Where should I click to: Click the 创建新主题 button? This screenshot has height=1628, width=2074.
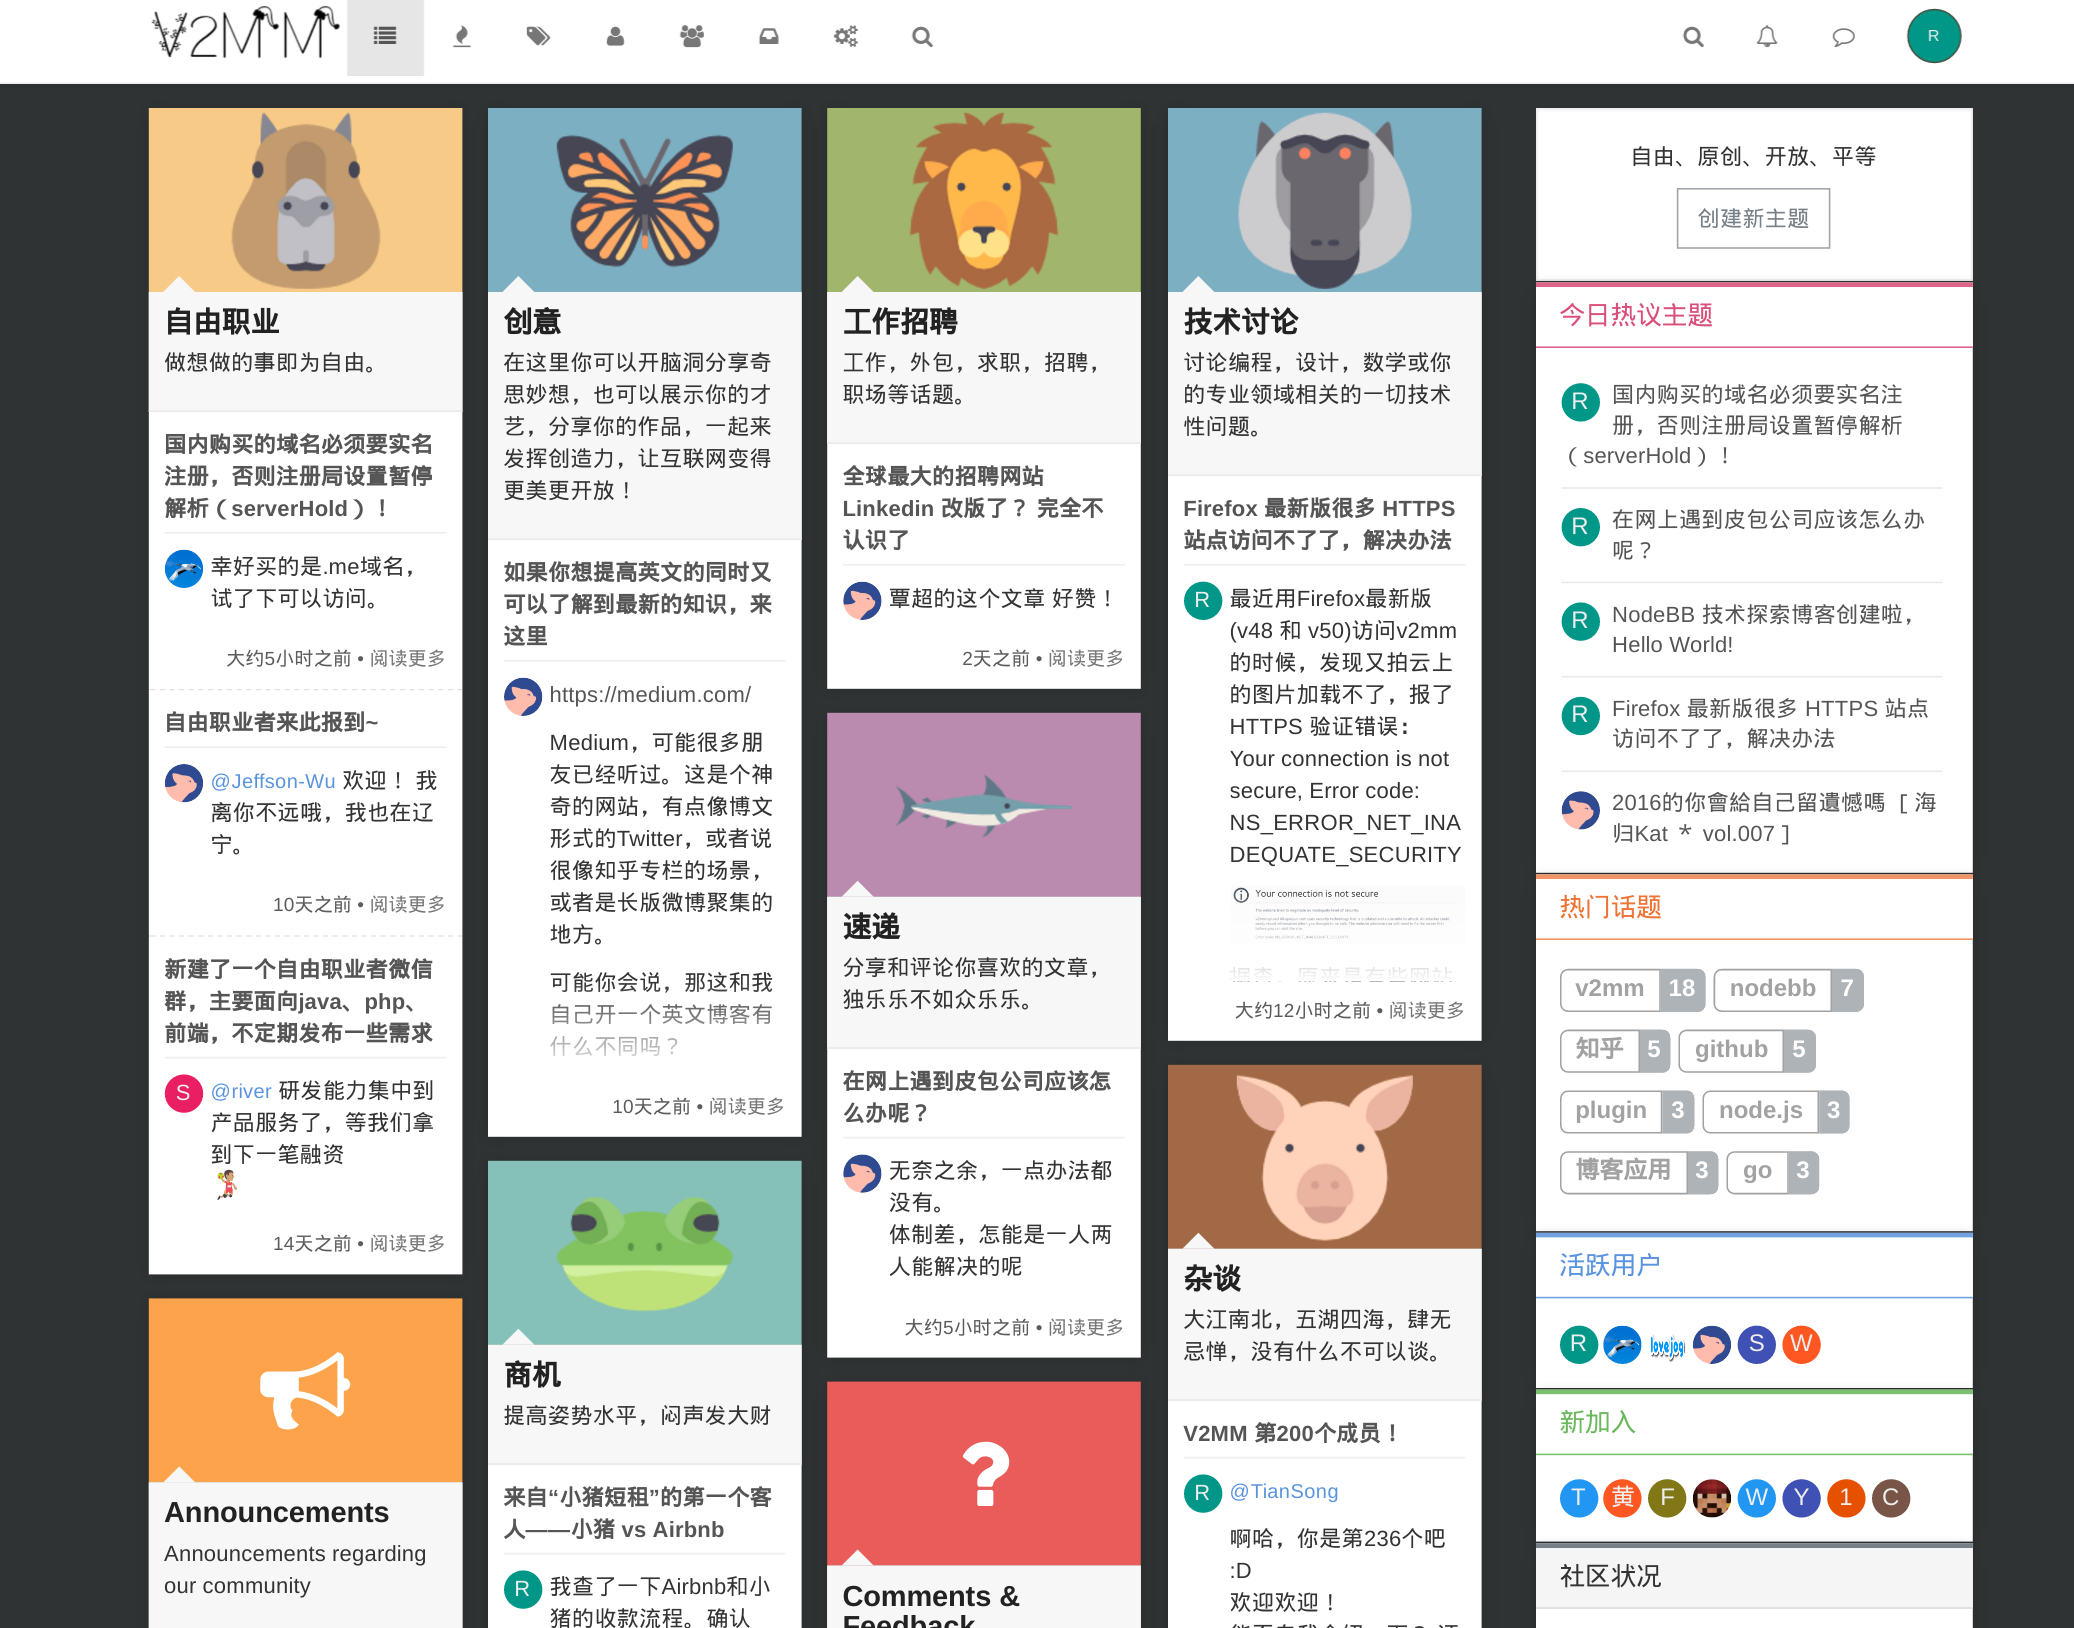(1753, 218)
